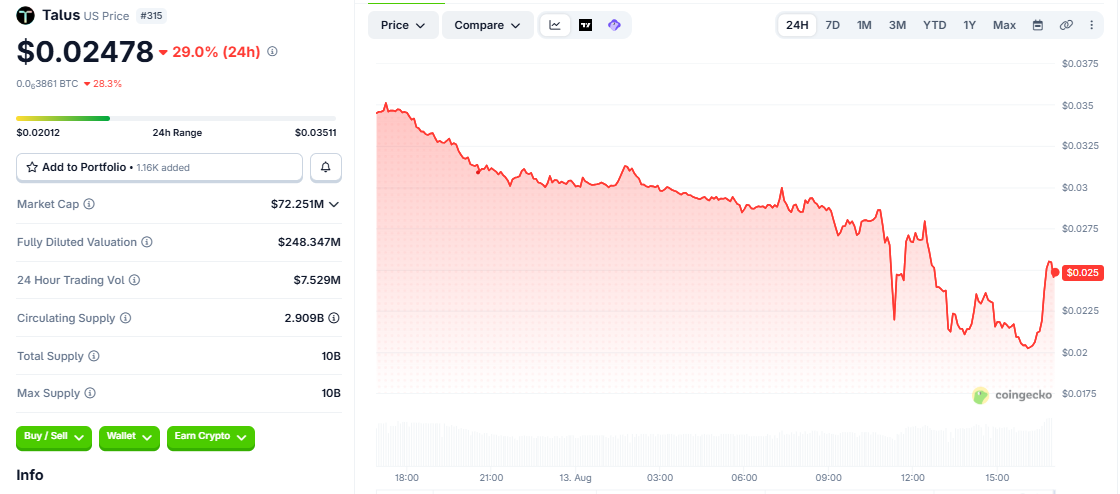
Task: Click the $0.03511 range high value
Action: coord(315,133)
